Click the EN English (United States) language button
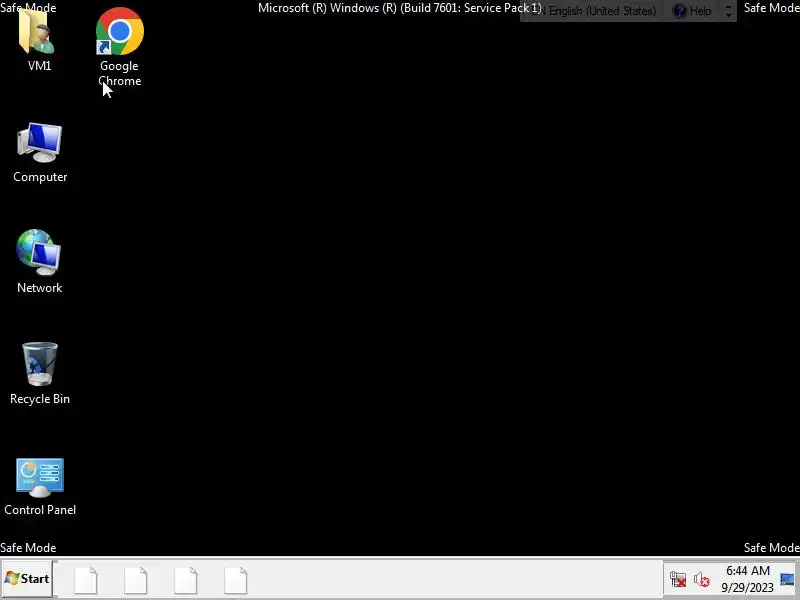 point(594,11)
